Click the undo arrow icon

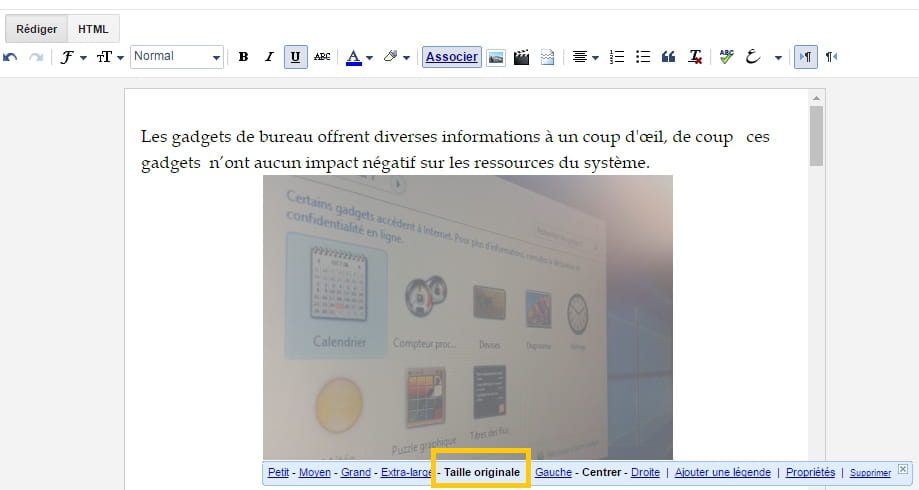click(x=11, y=57)
